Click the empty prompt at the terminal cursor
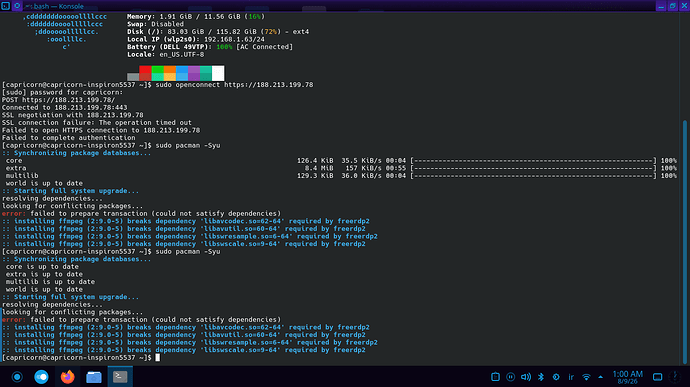This screenshot has width=690, height=387. coord(158,358)
